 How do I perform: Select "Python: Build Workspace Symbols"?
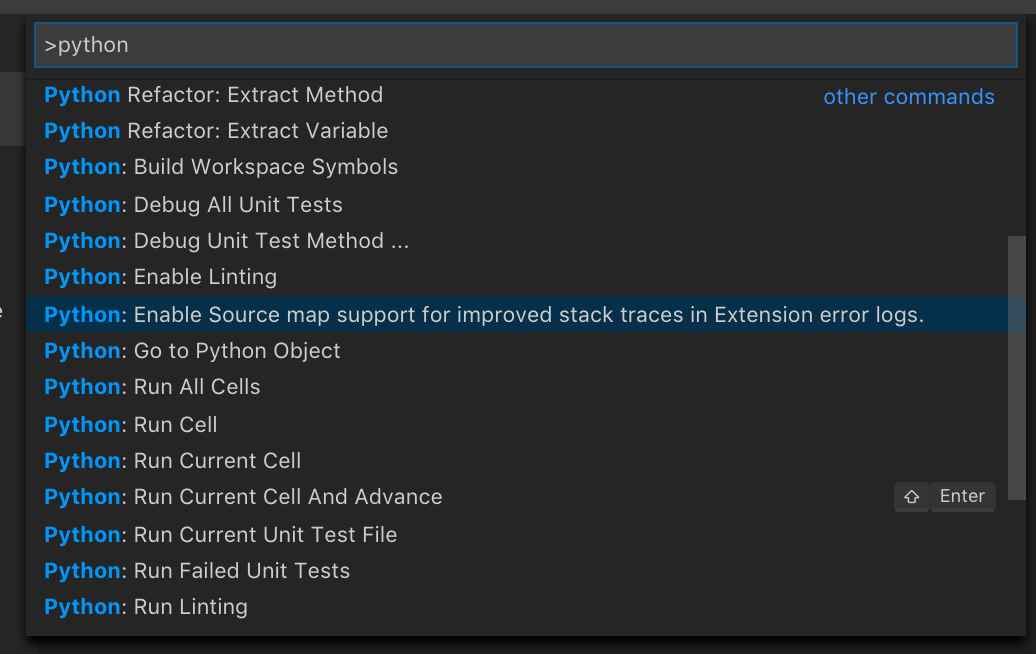coord(220,167)
